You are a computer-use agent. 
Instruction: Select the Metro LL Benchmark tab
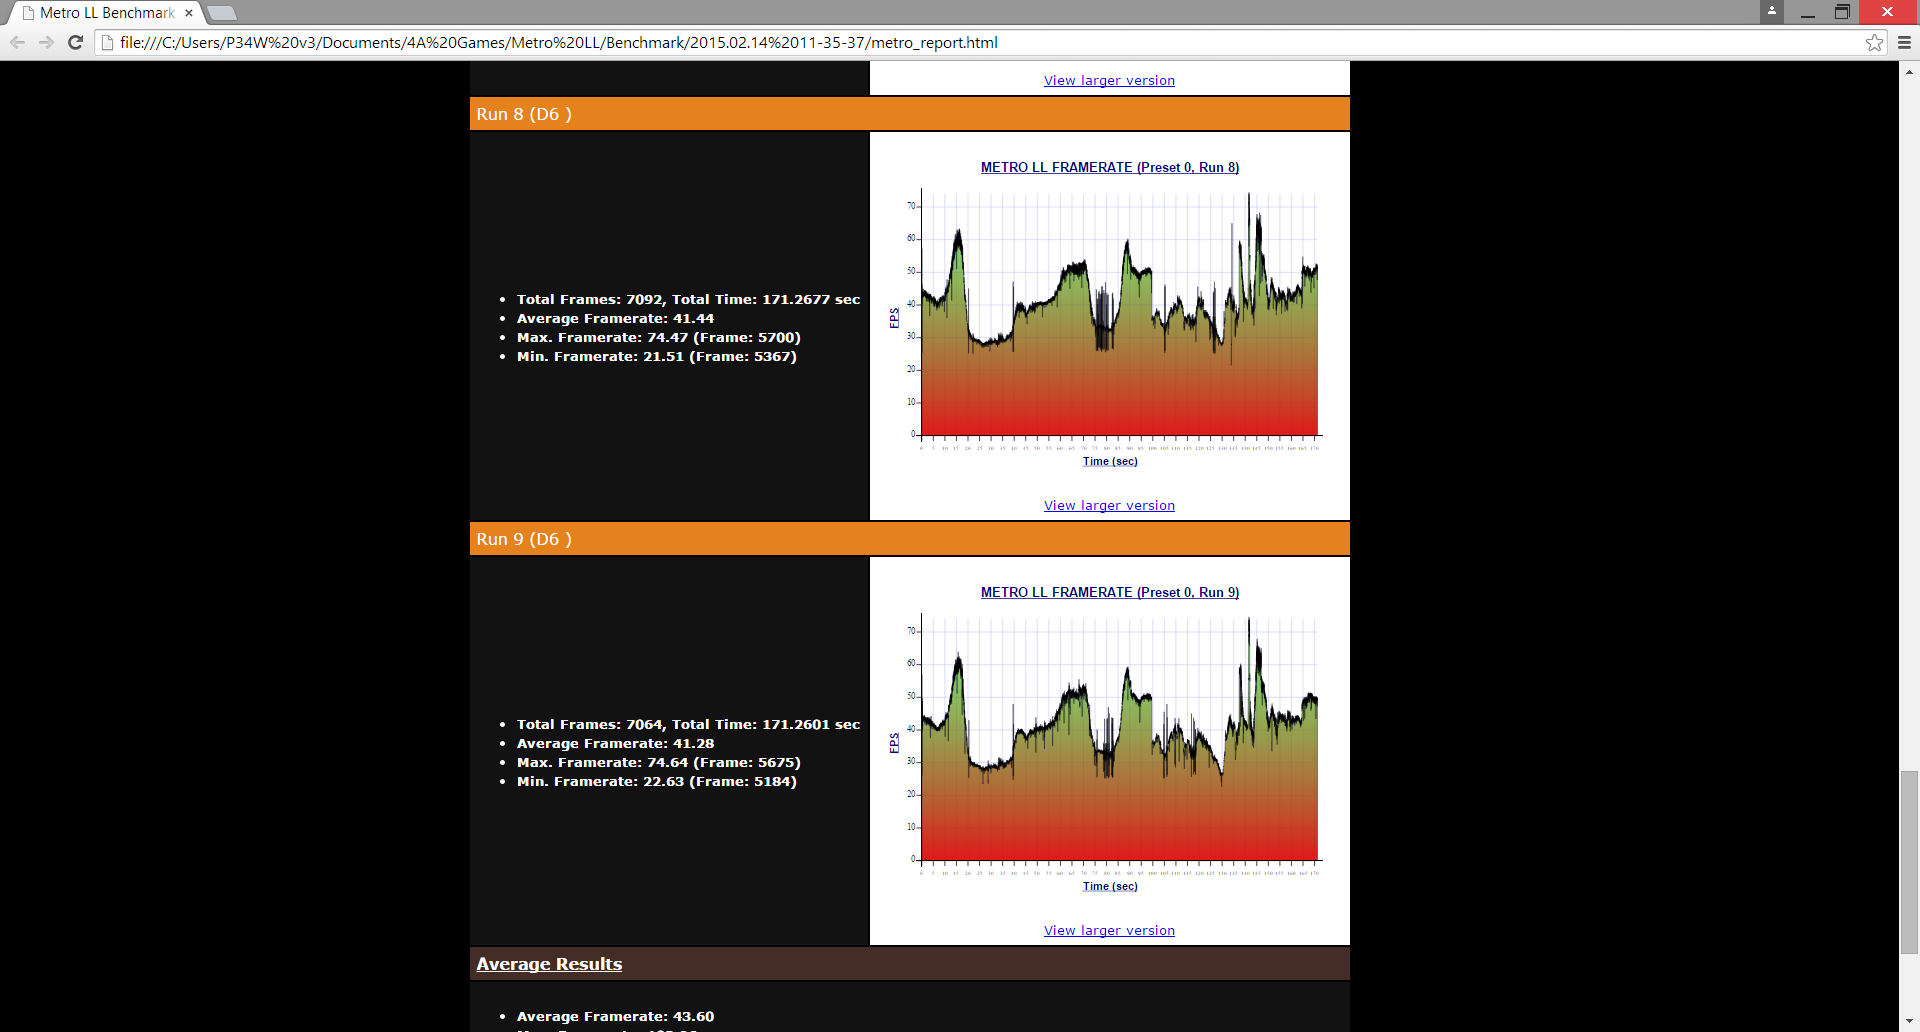pos(106,13)
